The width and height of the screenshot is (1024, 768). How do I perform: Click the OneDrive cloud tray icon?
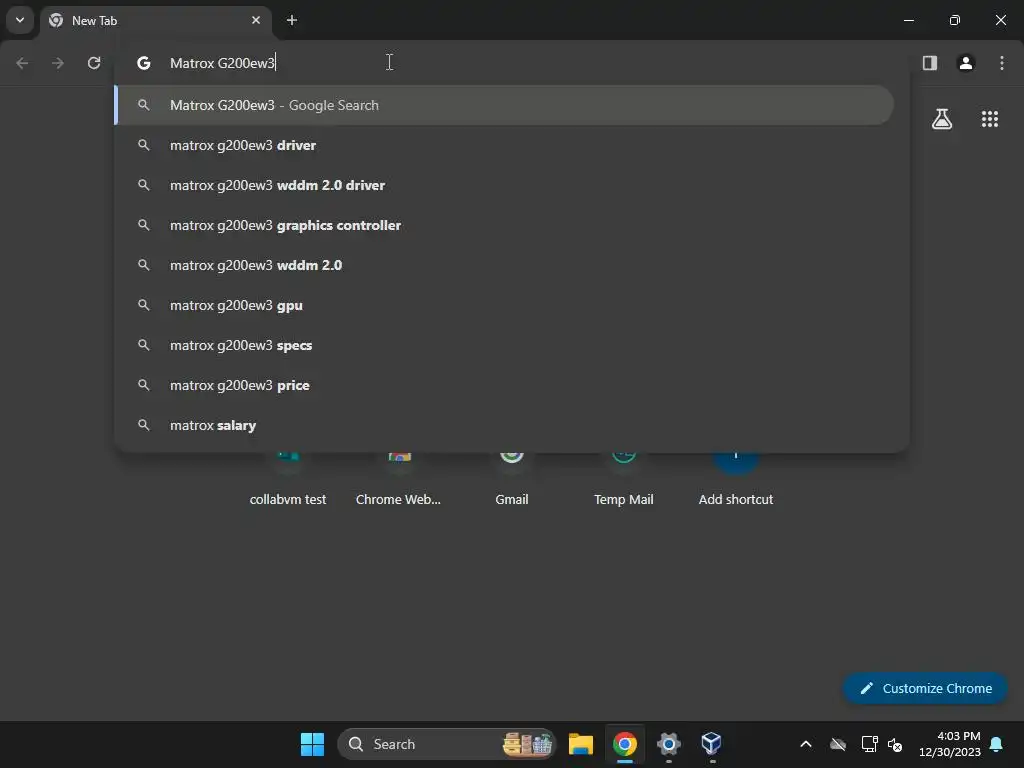tap(838, 744)
